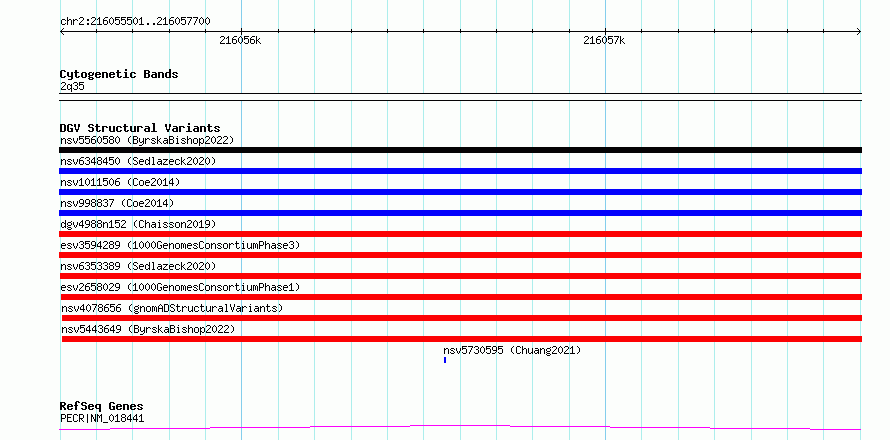Image resolution: width=890 pixels, height=440 pixels.
Task: Click the black nsv5560580 variant bar
Action: pyautogui.click(x=460, y=150)
